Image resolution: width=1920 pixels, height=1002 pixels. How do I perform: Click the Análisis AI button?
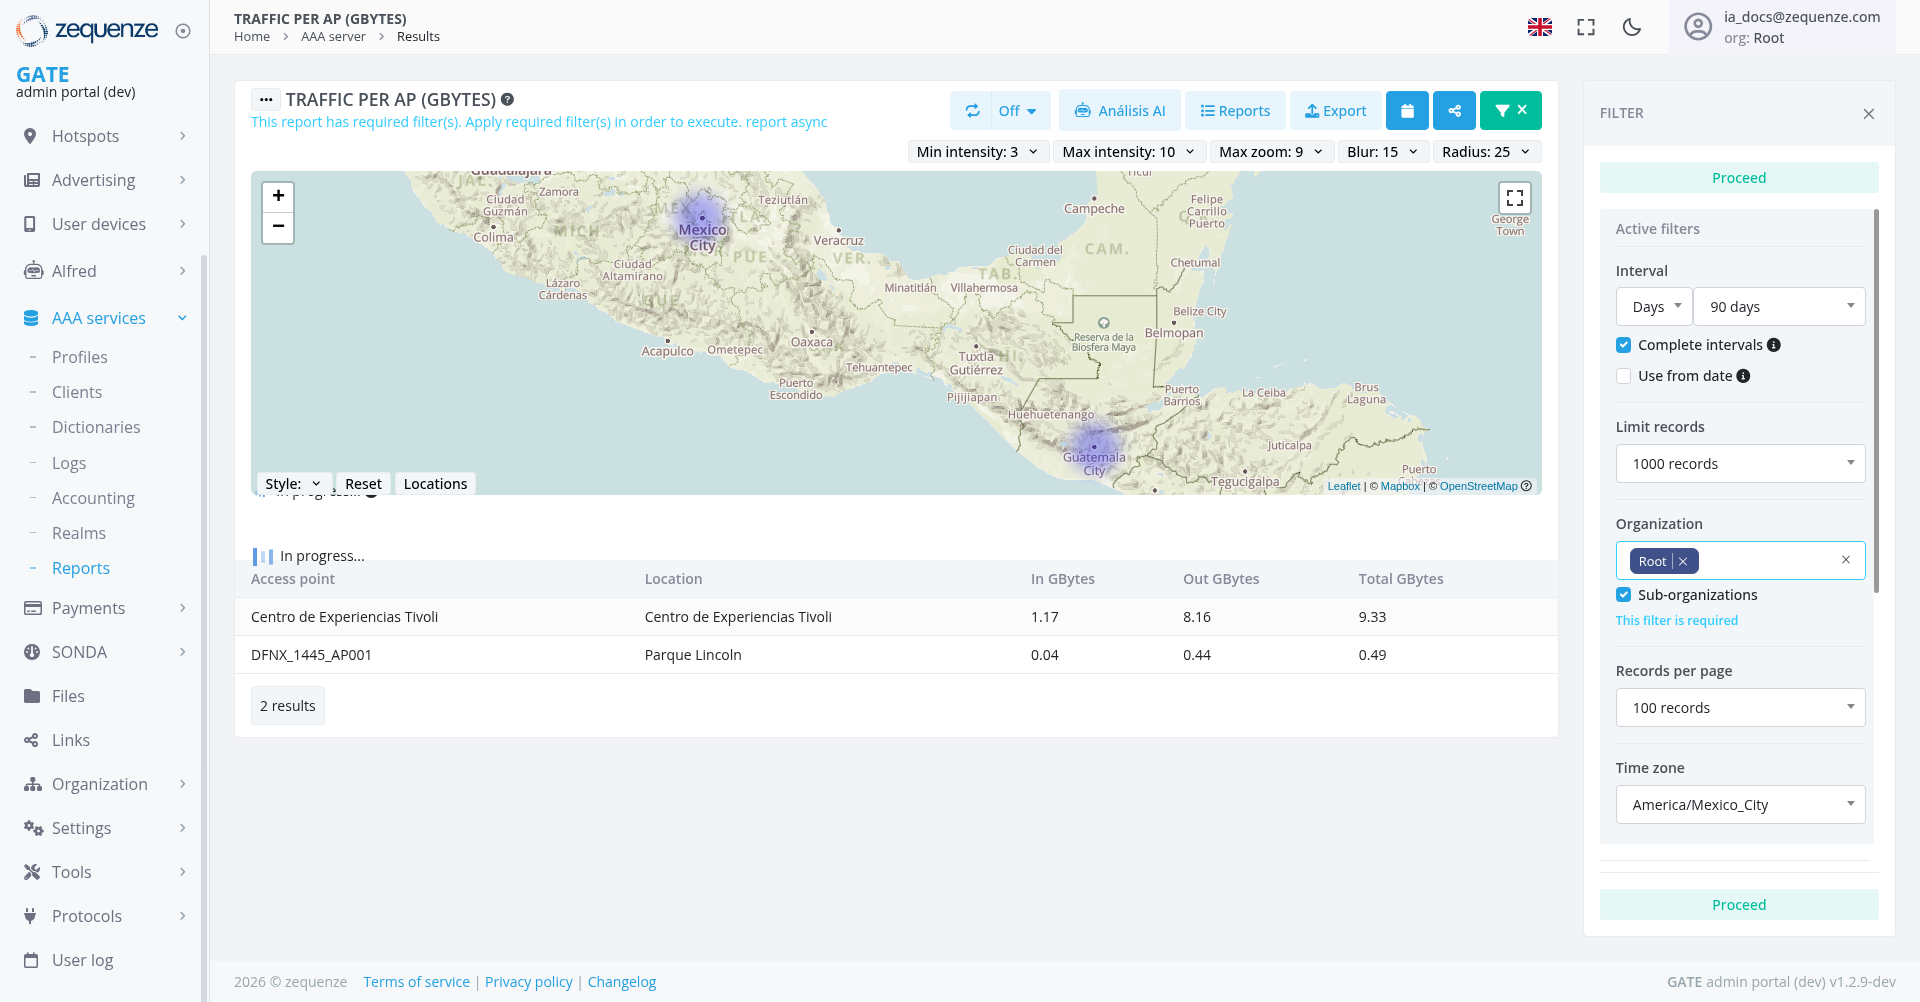coord(1120,111)
